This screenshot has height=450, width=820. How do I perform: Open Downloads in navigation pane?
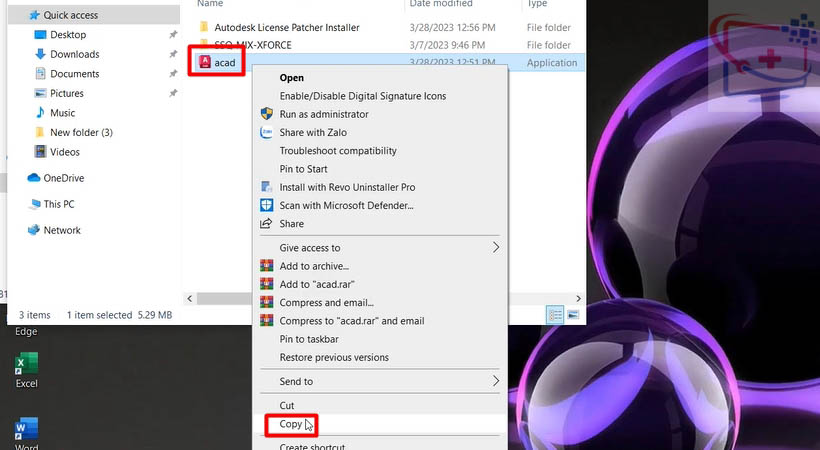74,54
